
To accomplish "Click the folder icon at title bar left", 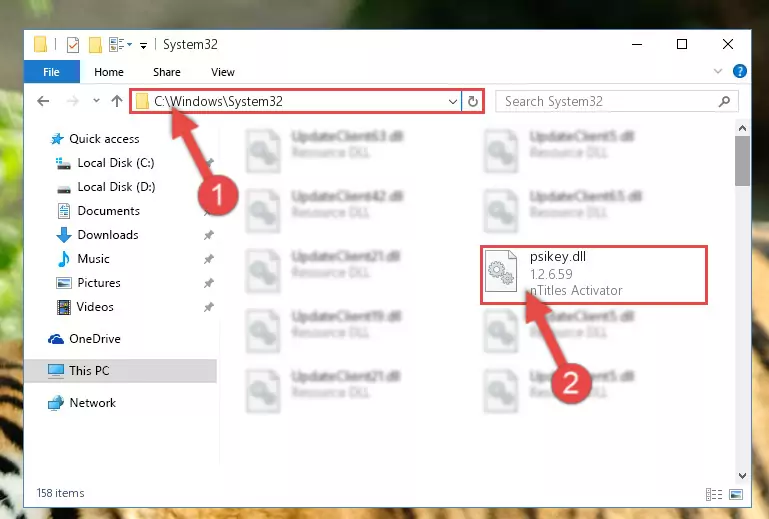I will [x=41, y=44].
